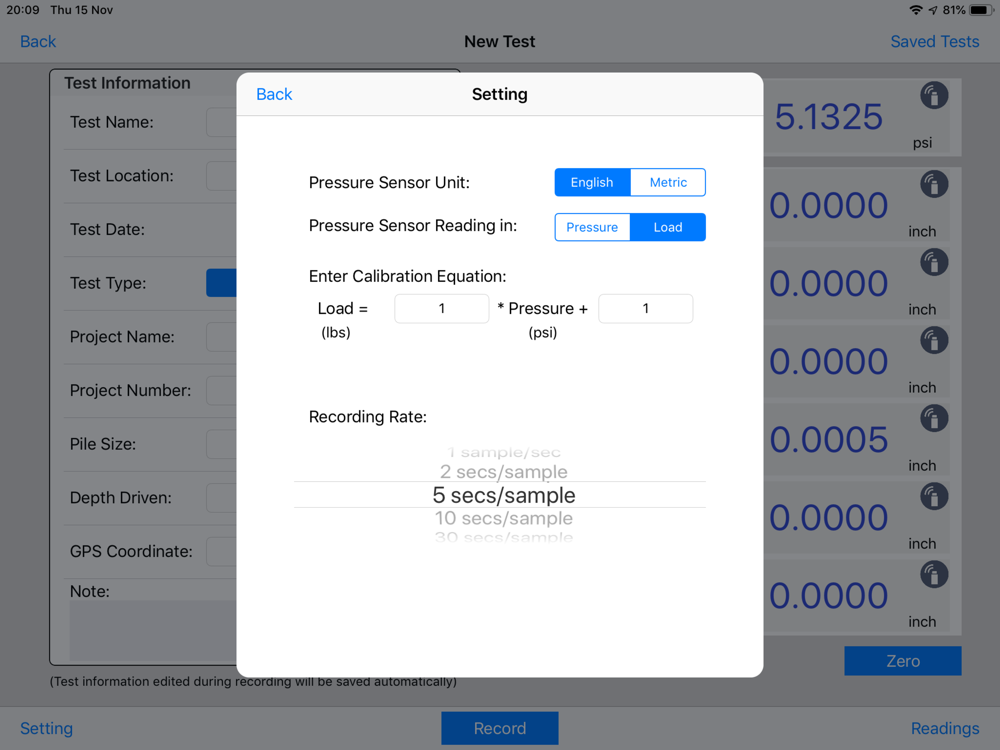Check the Wi-Fi icon in the status bar
The height and width of the screenshot is (750, 1000).
(x=916, y=10)
